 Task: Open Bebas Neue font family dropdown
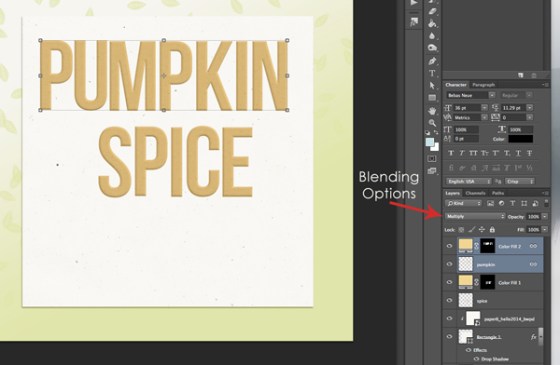tap(492, 95)
